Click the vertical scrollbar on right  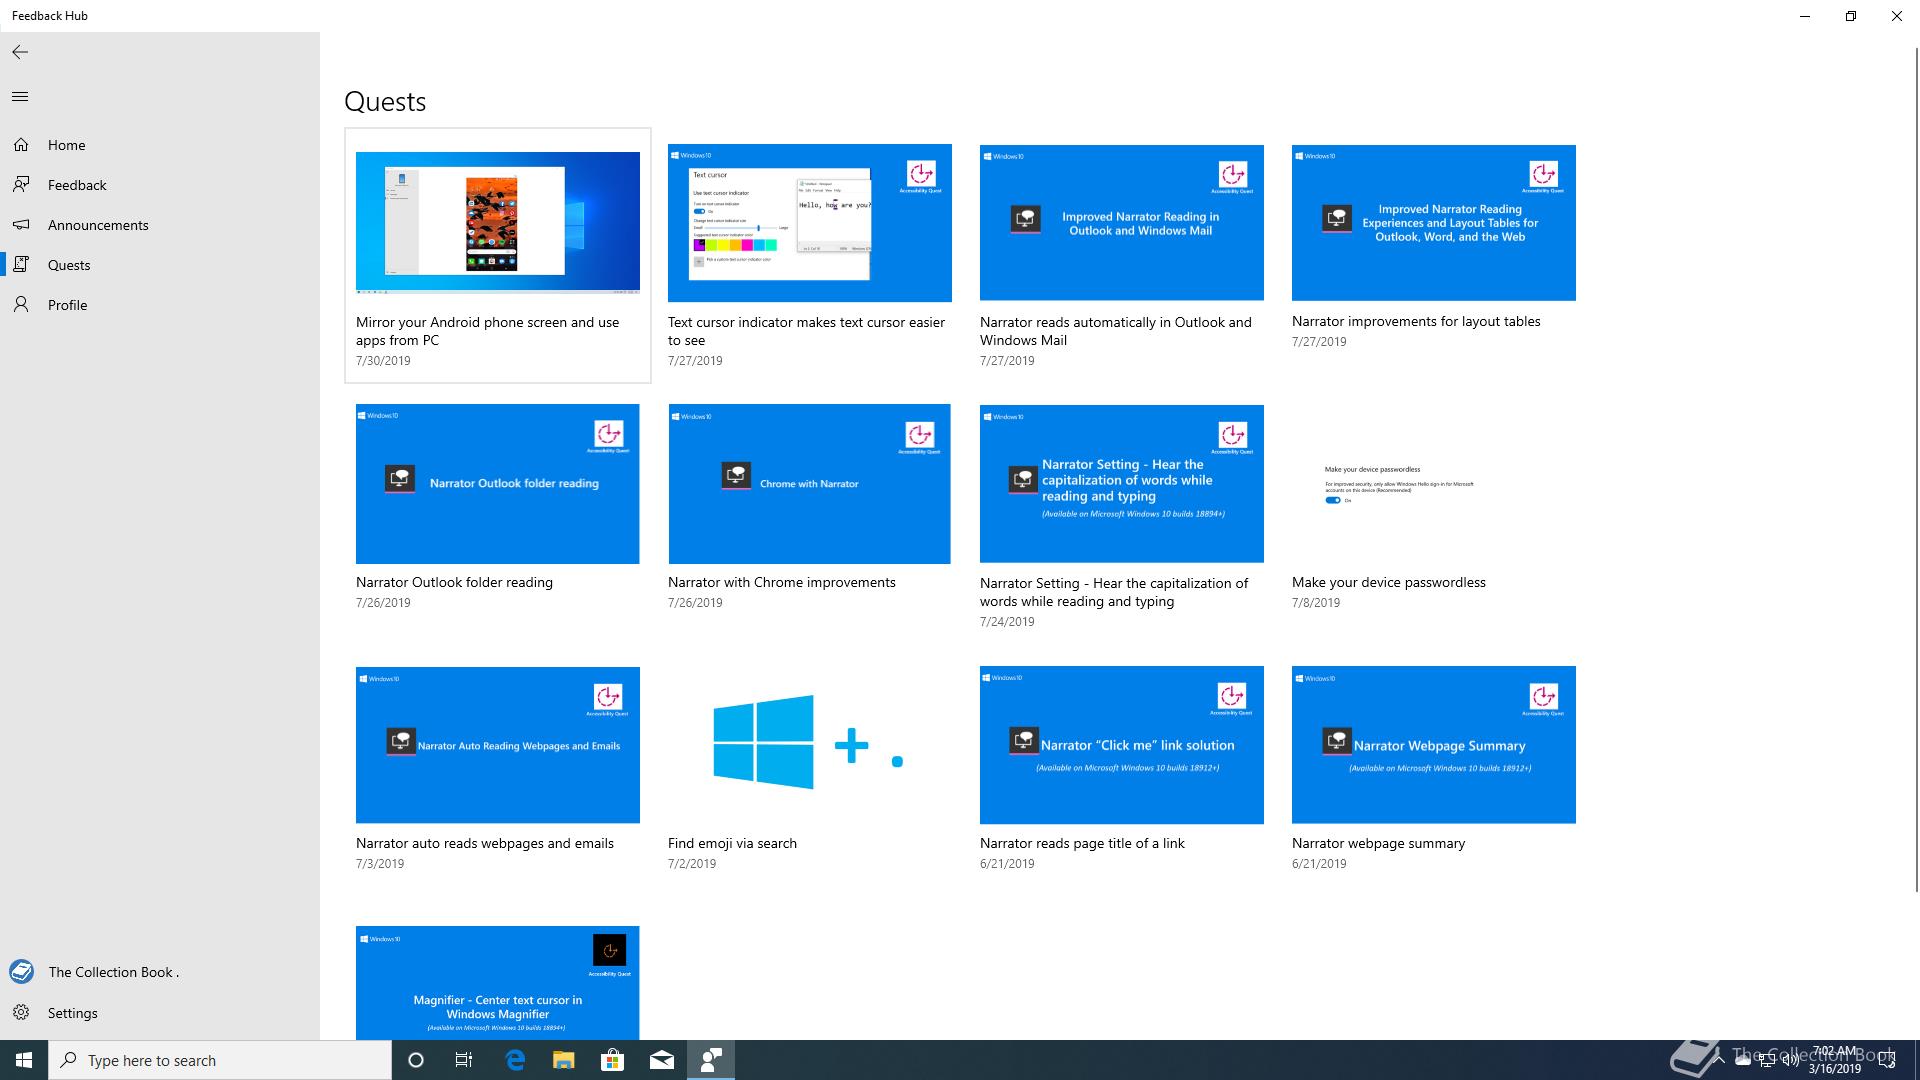(1916, 470)
